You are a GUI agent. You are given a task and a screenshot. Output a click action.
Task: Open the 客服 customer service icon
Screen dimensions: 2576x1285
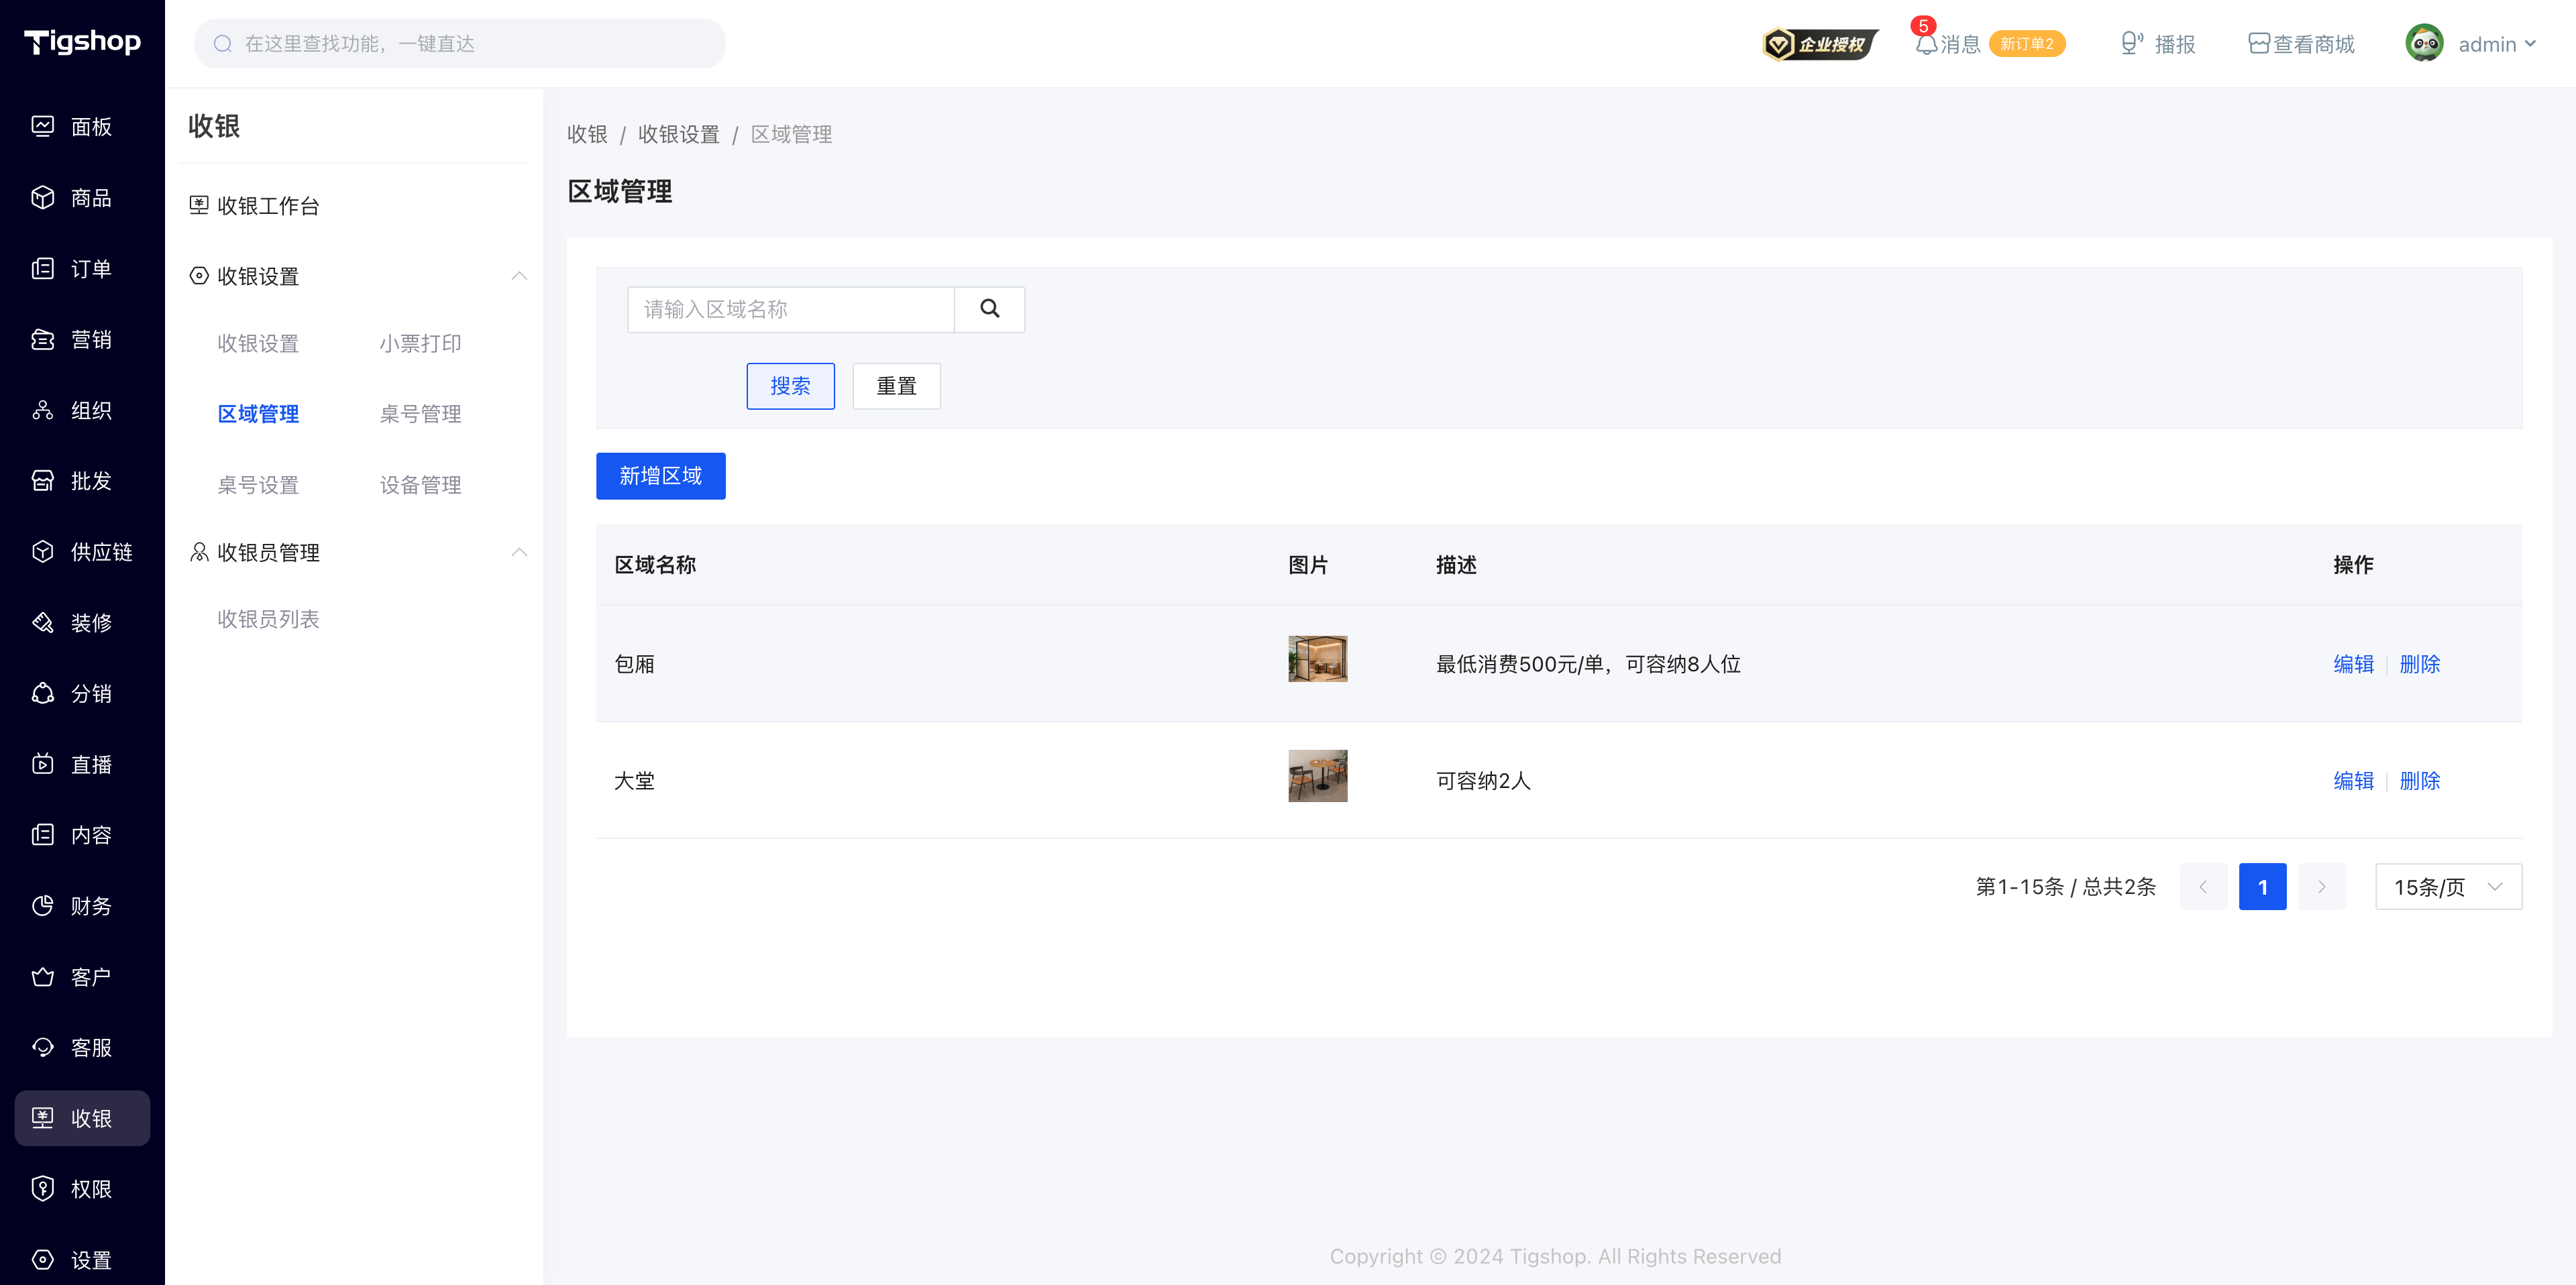click(x=42, y=1047)
